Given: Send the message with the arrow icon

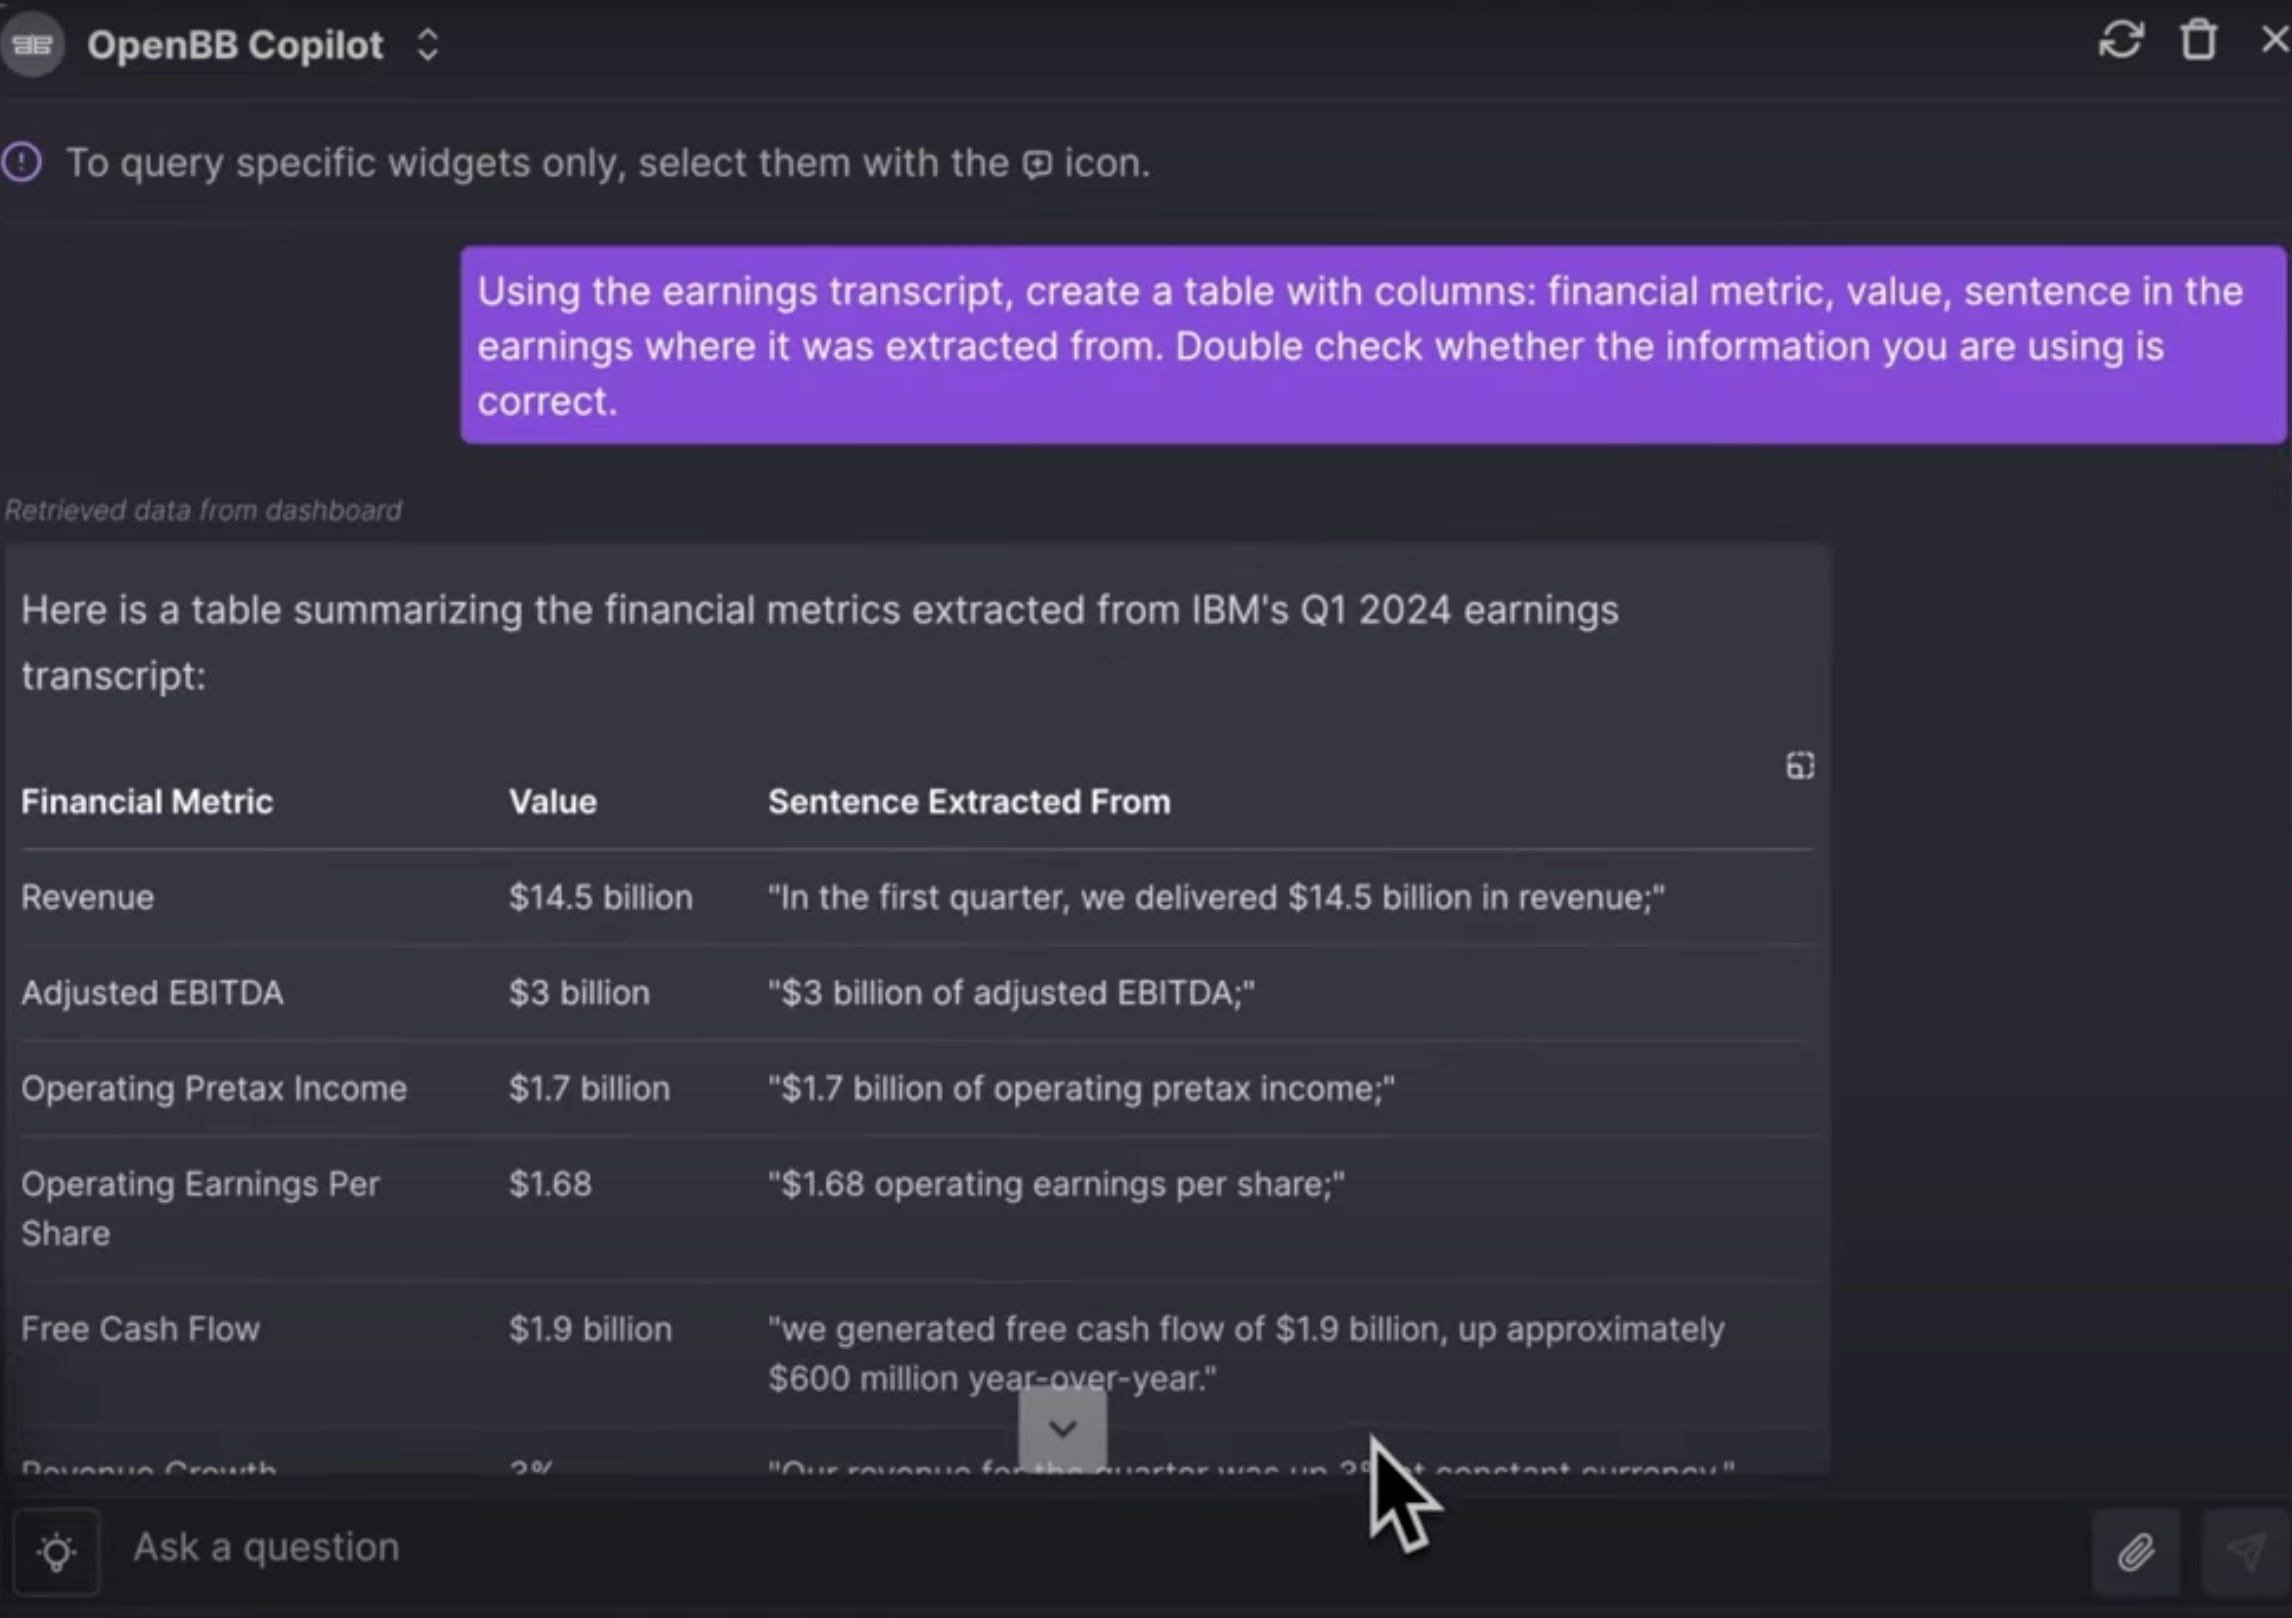Looking at the screenshot, I should pos(2246,1552).
